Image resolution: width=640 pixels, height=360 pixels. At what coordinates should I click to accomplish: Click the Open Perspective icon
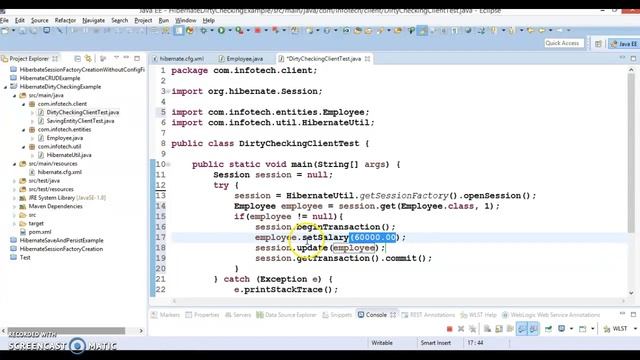tap(598, 44)
